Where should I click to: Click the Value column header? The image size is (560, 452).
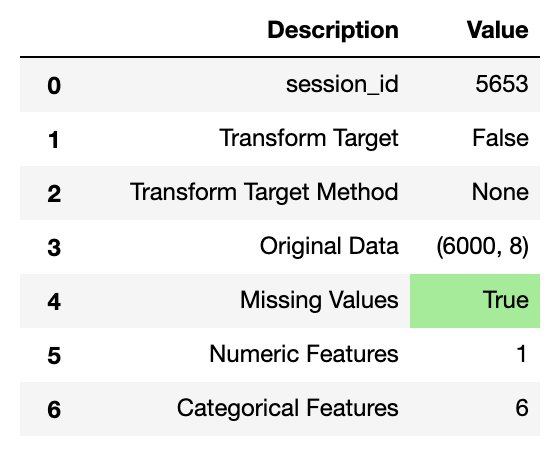498,30
